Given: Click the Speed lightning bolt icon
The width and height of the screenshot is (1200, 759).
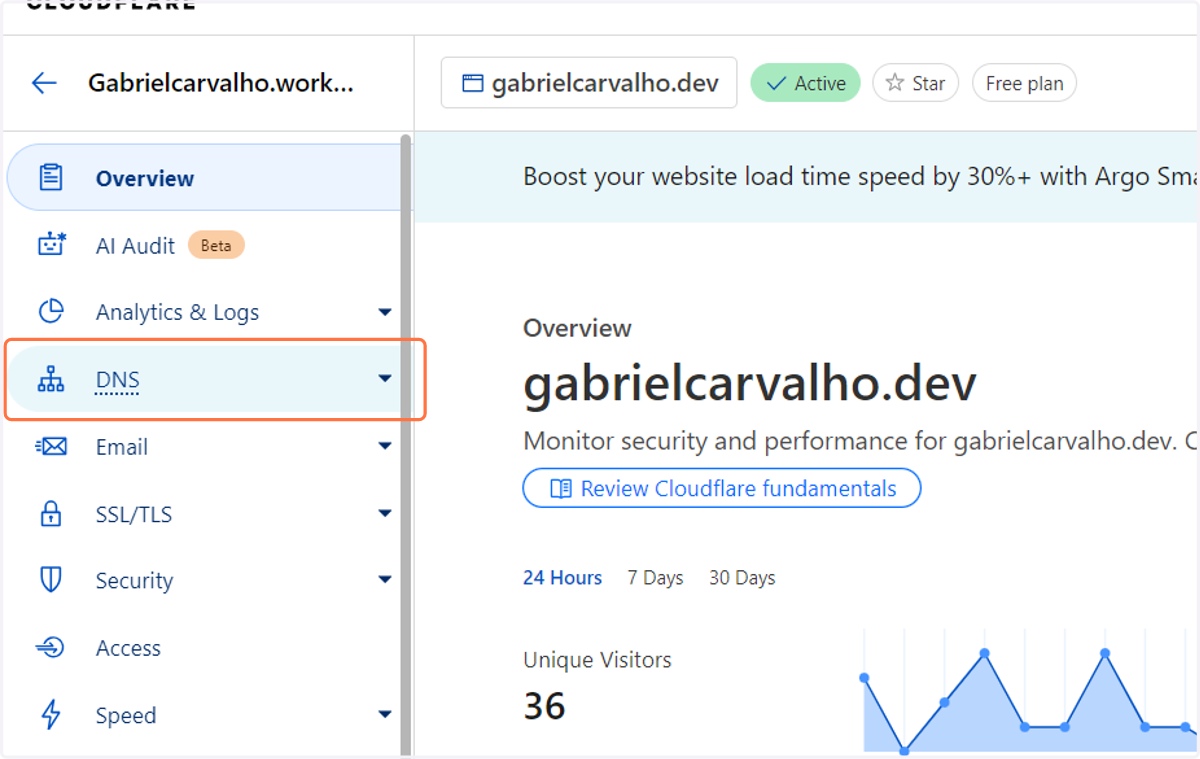Looking at the screenshot, I should (x=50, y=715).
